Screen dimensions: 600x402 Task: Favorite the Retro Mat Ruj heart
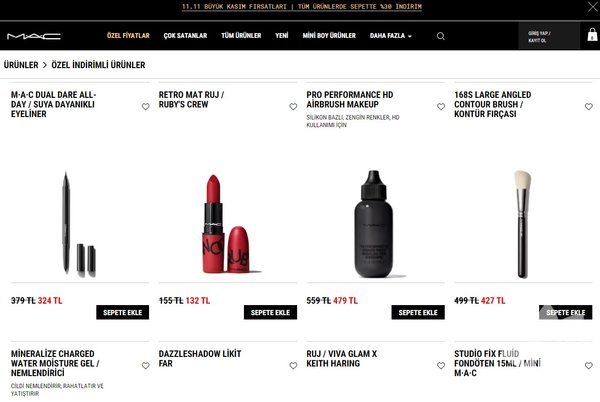[x=293, y=107]
